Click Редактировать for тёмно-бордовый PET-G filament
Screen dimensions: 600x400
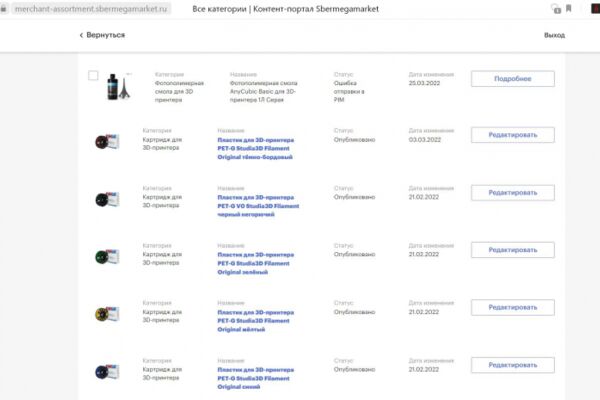tap(513, 135)
